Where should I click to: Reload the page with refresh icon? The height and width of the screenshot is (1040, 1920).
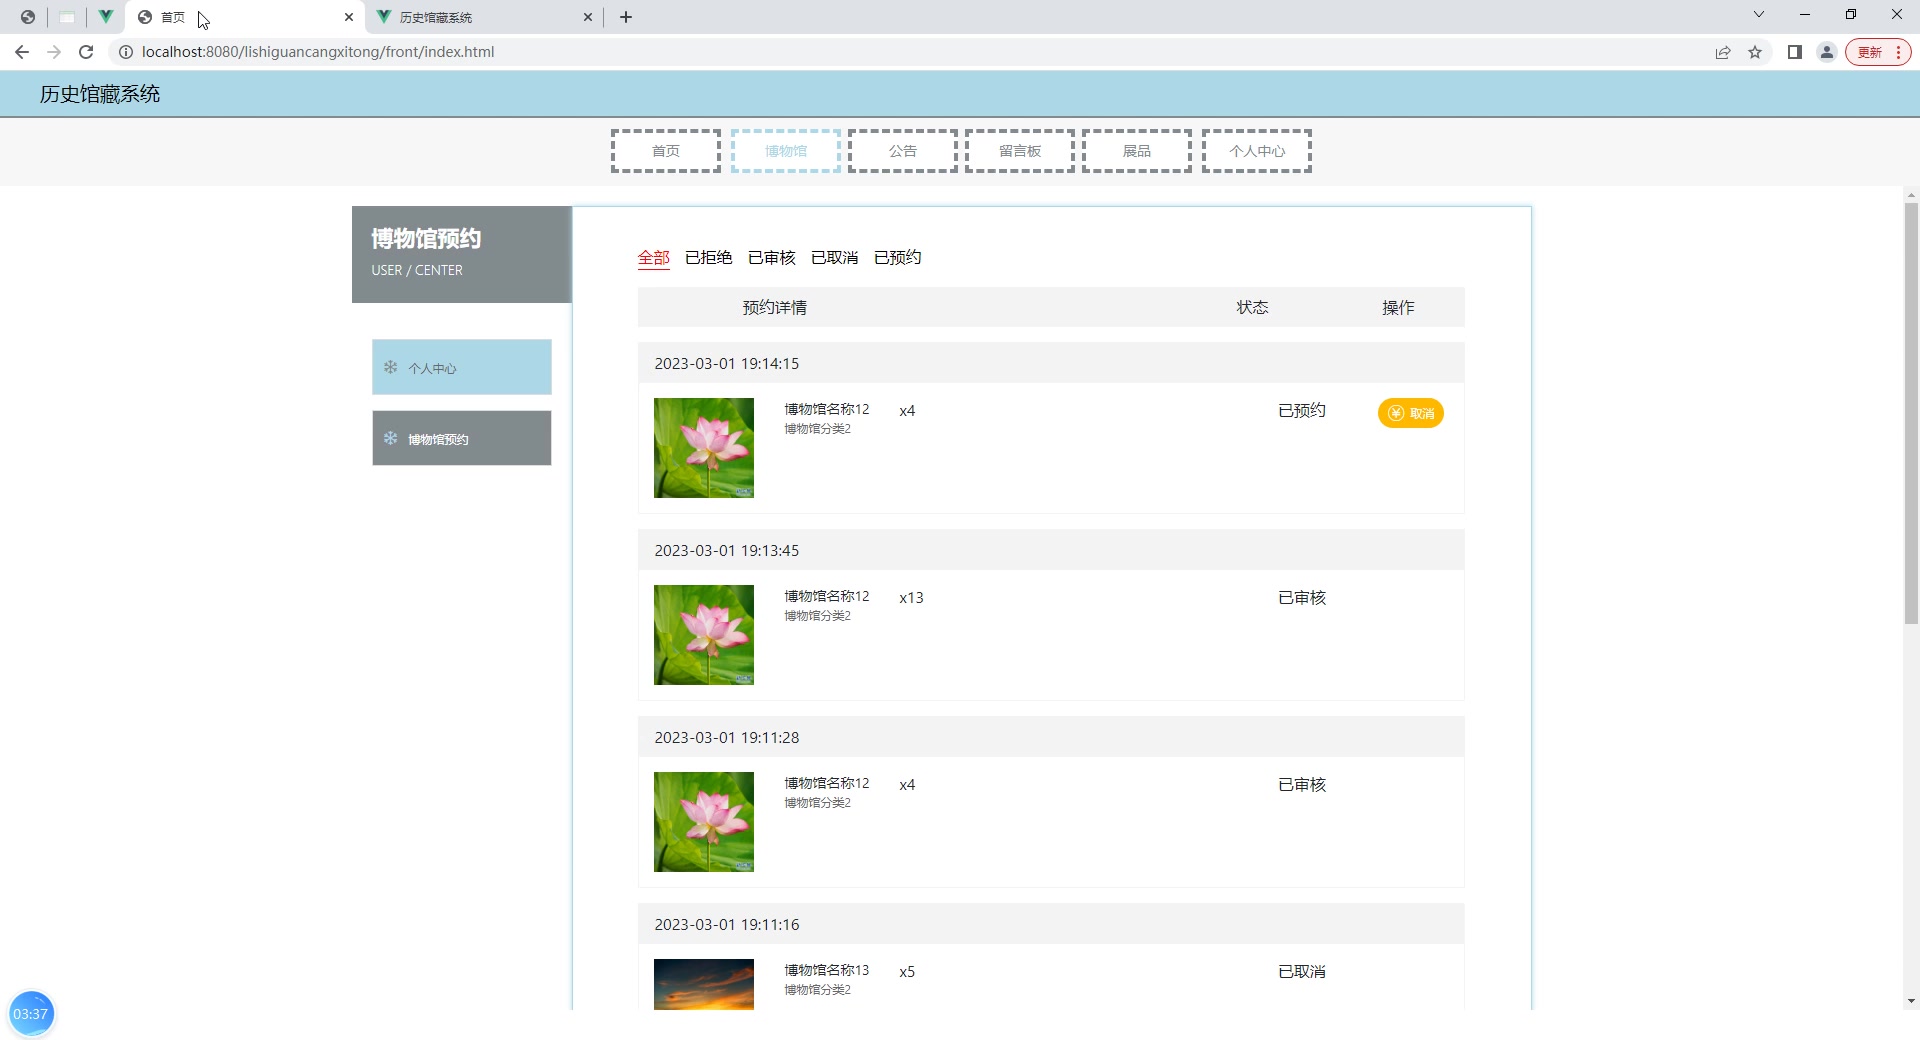(x=86, y=52)
